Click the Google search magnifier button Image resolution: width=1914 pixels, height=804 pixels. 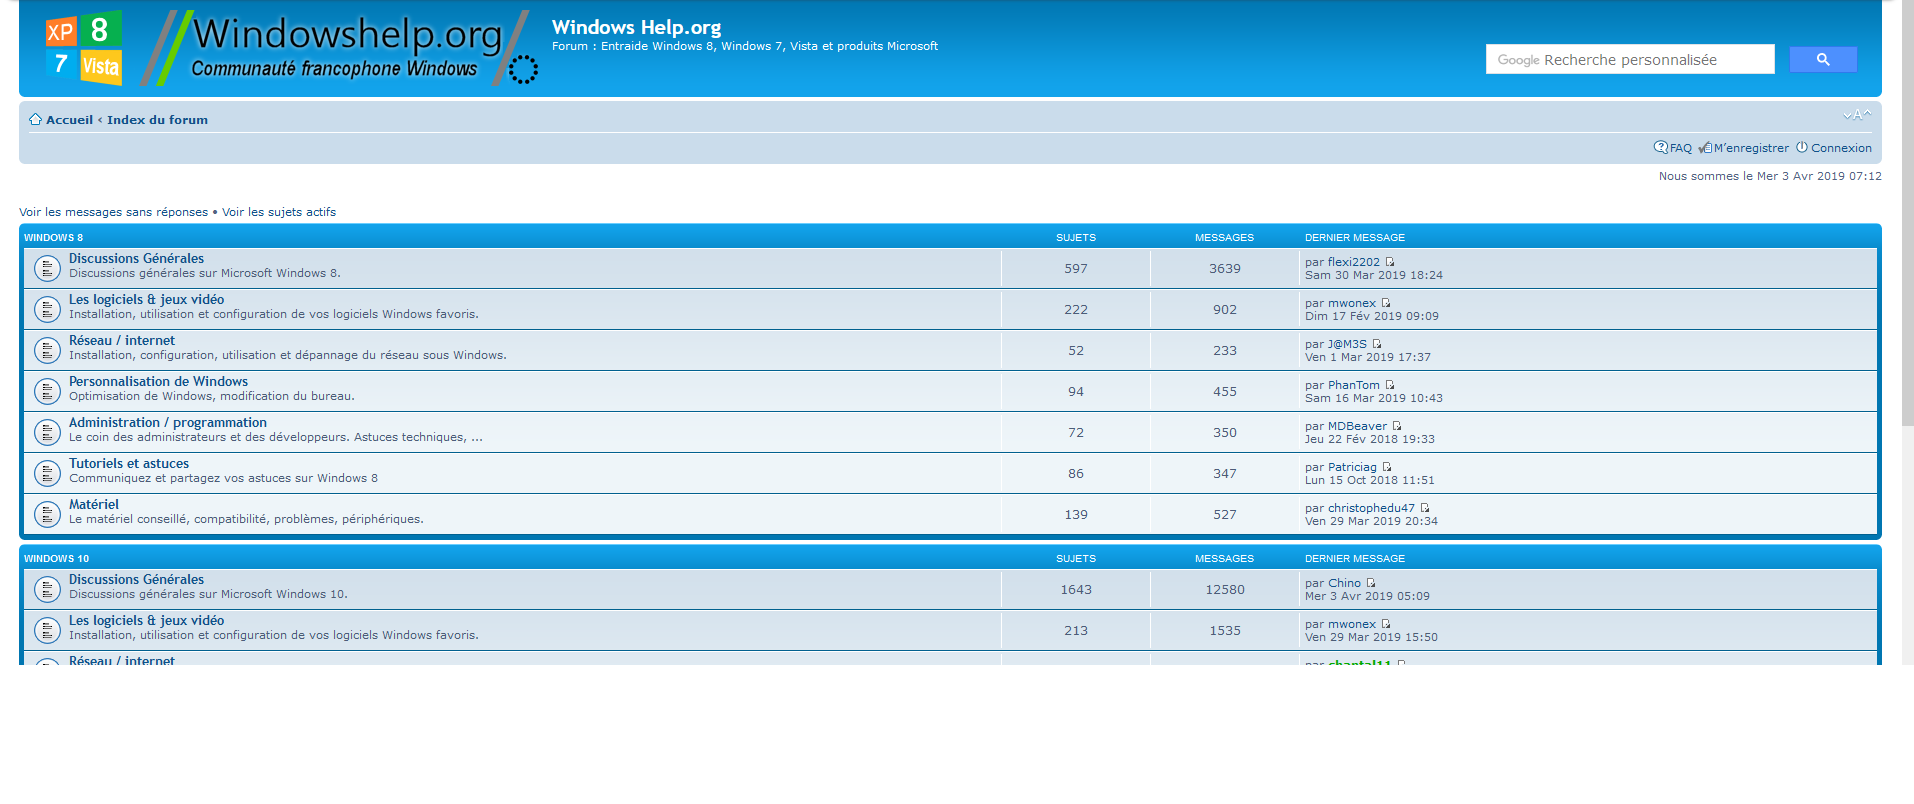1823,60
